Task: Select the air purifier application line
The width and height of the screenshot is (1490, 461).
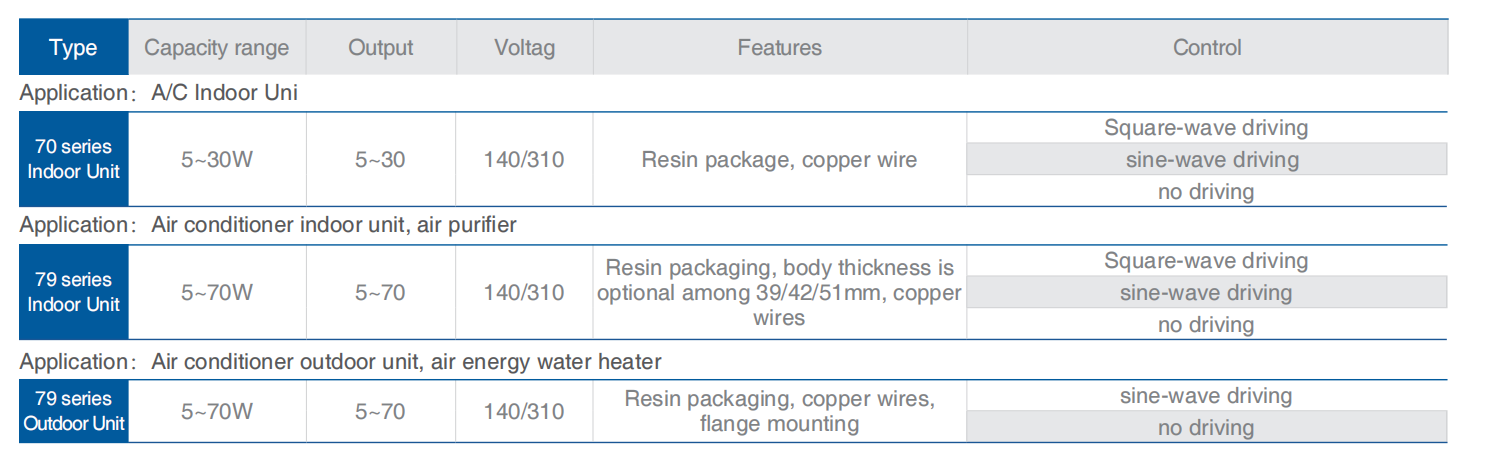Action: [x=268, y=225]
